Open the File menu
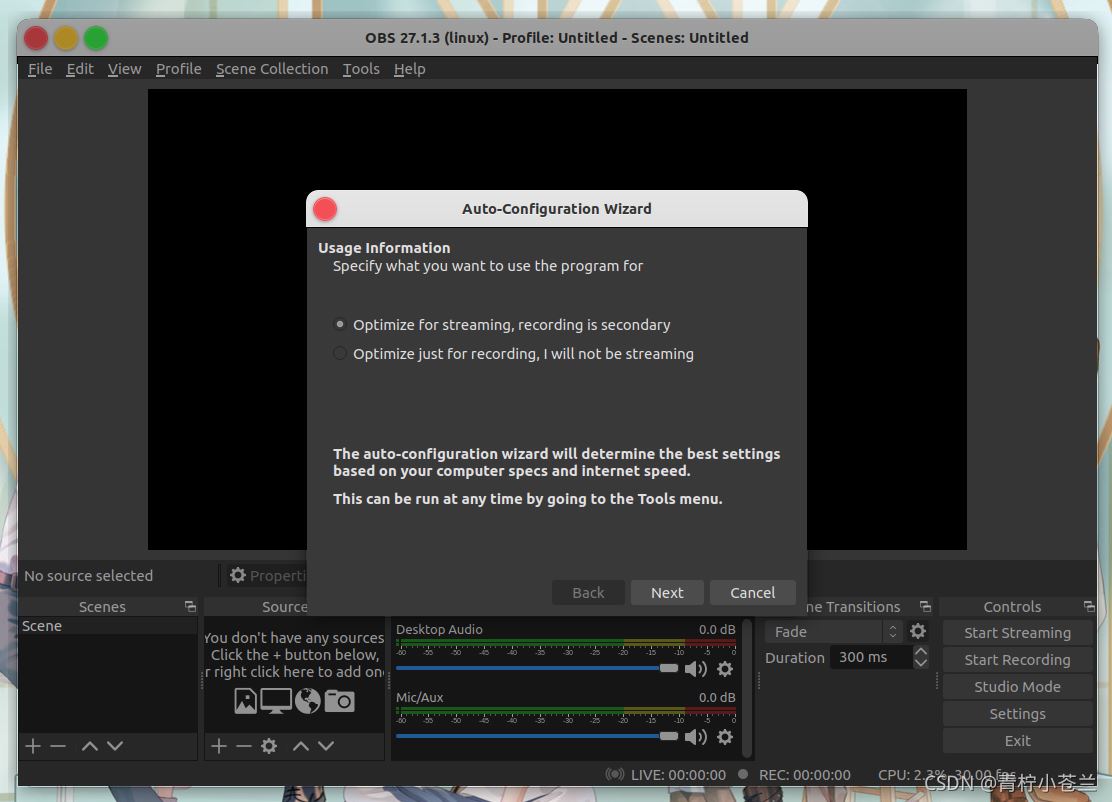The image size is (1112, 802). pyautogui.click(x=40, y=69)
